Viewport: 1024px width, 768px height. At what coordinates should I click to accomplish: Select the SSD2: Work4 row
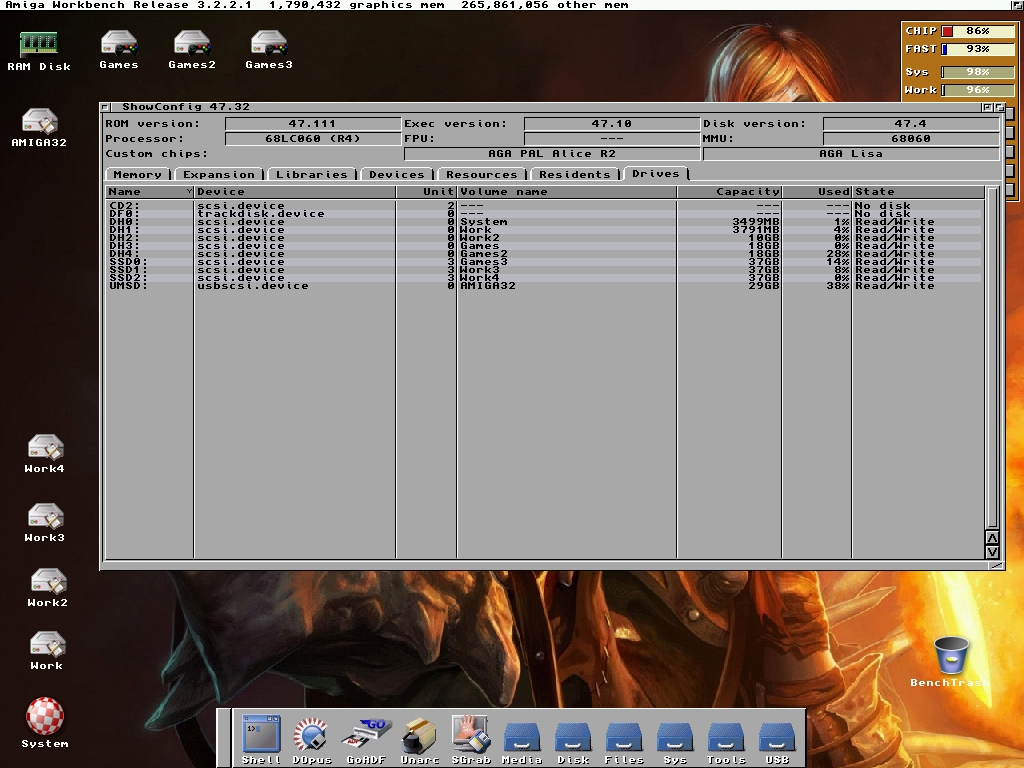[x=544, y=278]
